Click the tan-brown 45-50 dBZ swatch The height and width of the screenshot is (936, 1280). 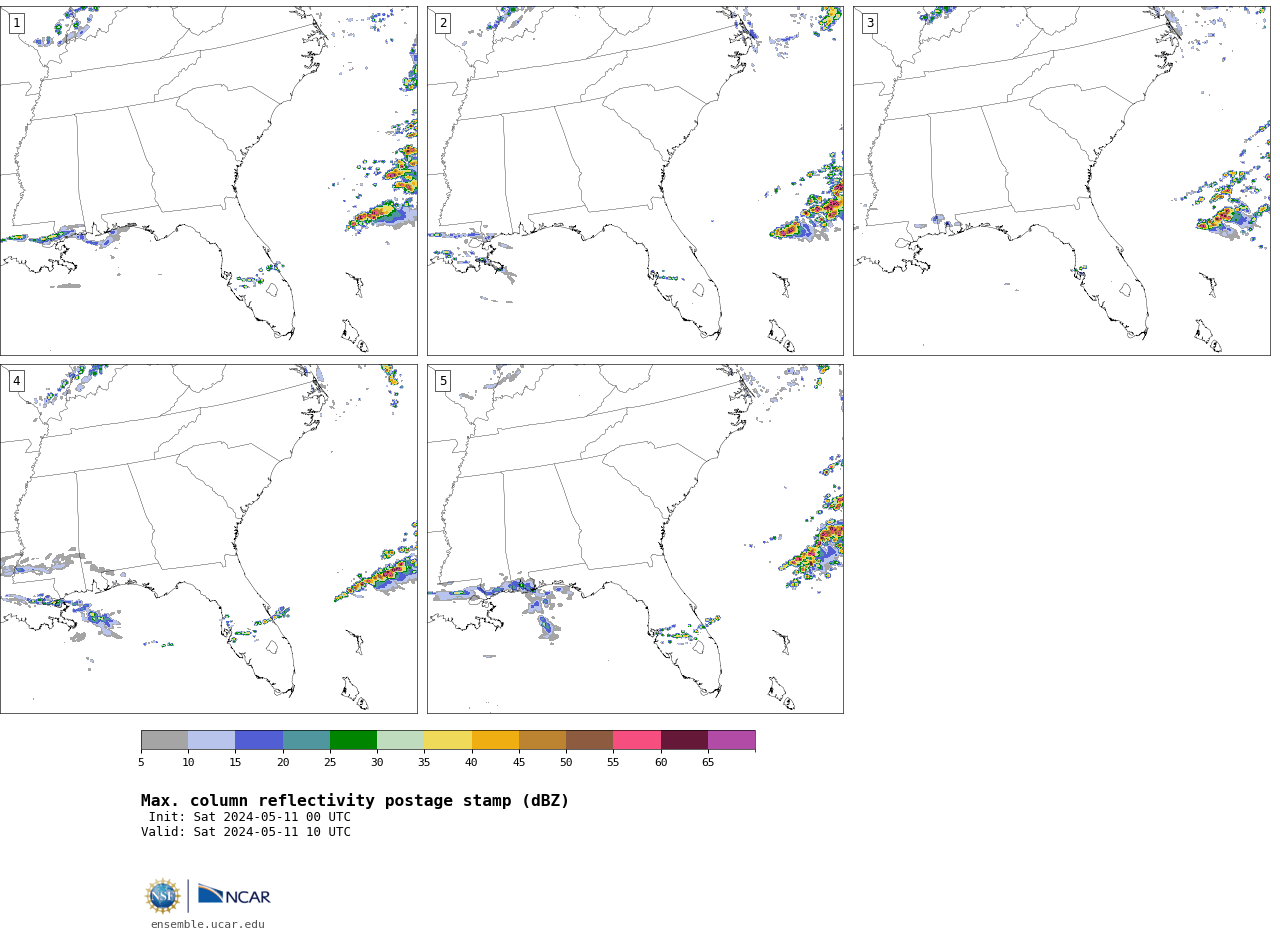(x=542, y=740)
